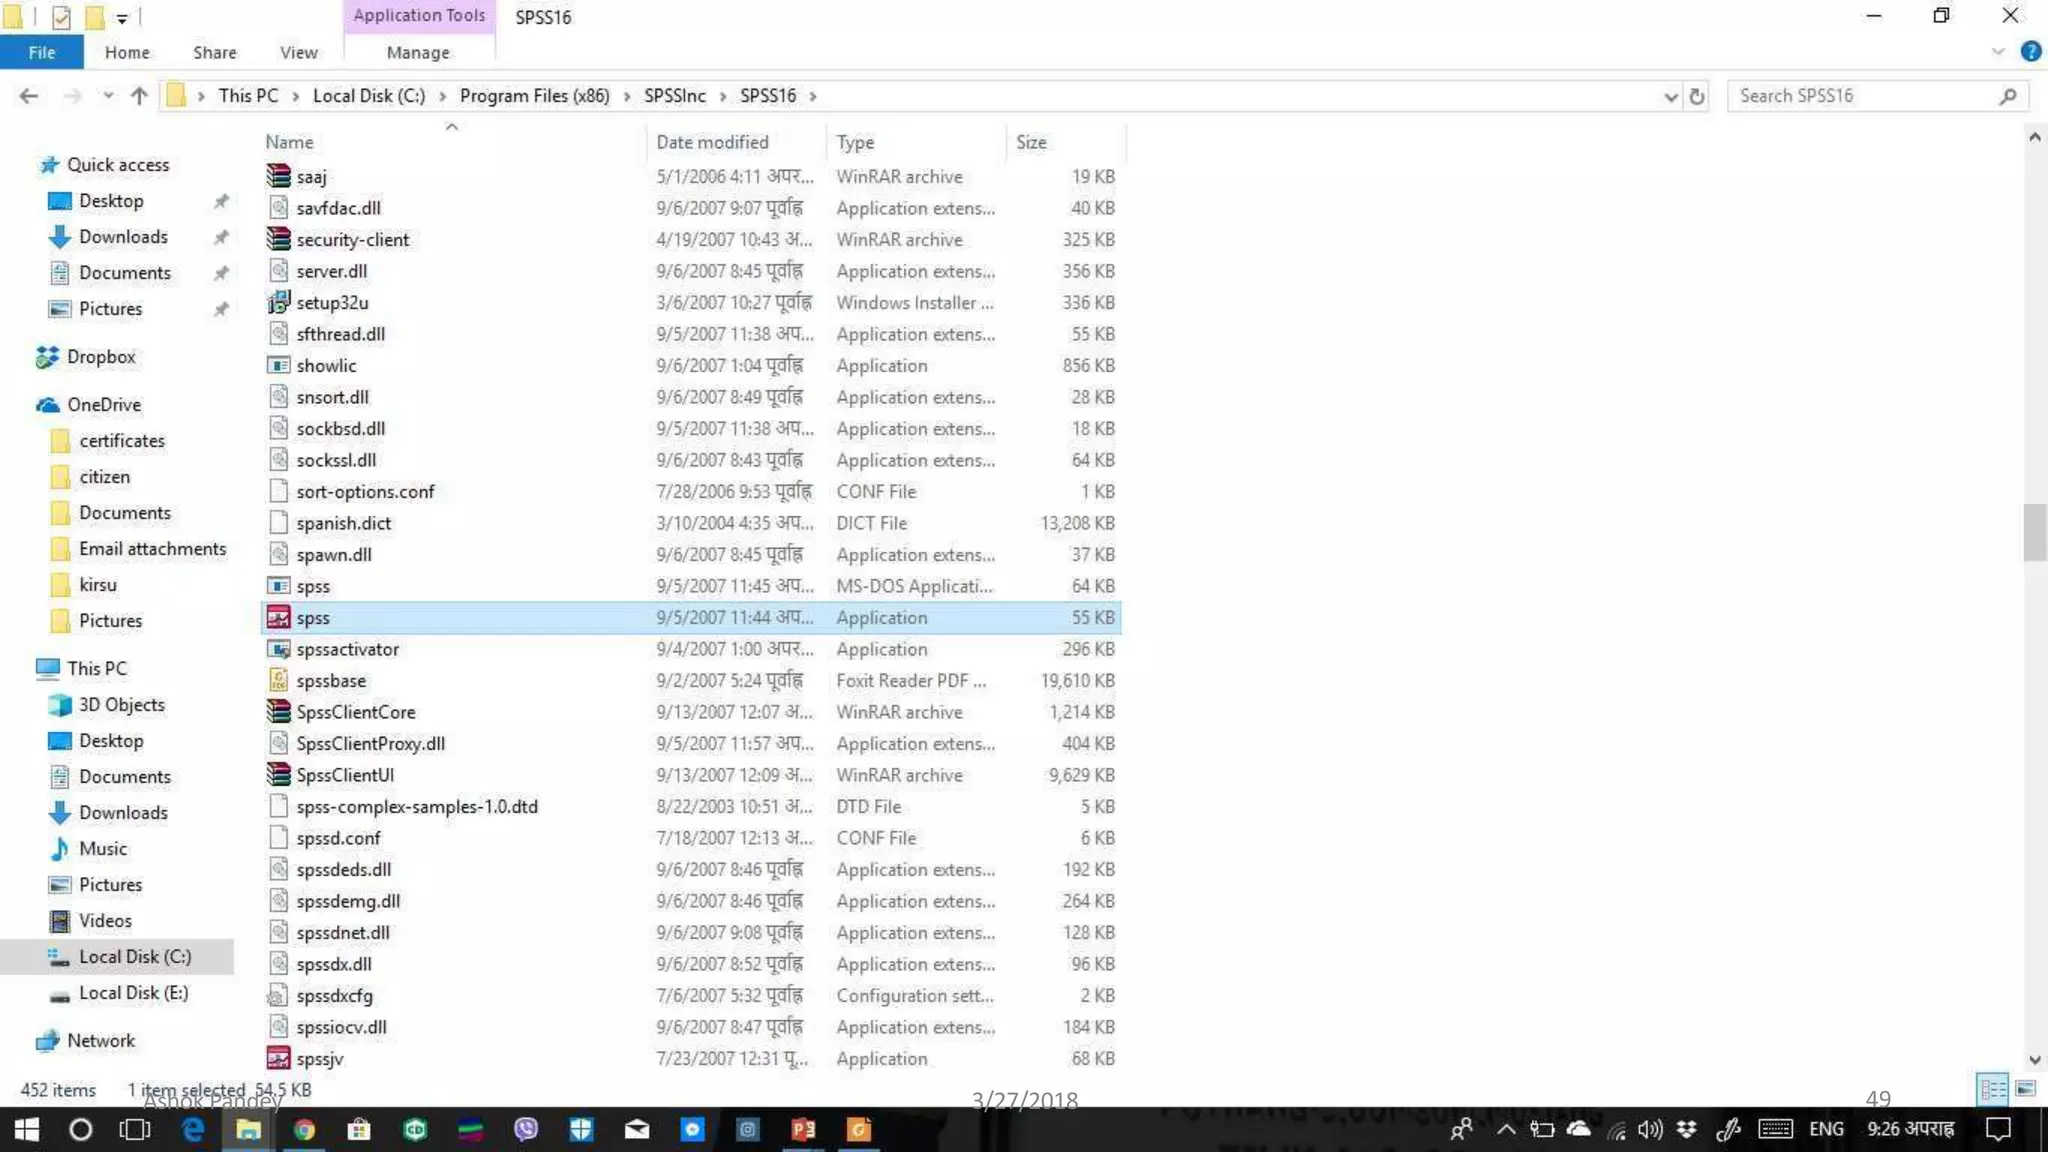Expand the ribbon using chevron arrow
This screenshot has width=2048, height=1152.
click(1998, 52)
